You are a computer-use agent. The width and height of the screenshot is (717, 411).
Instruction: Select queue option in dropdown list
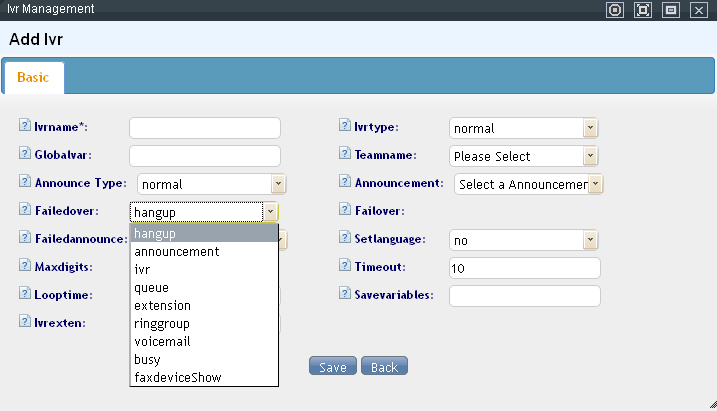(151, 287)
